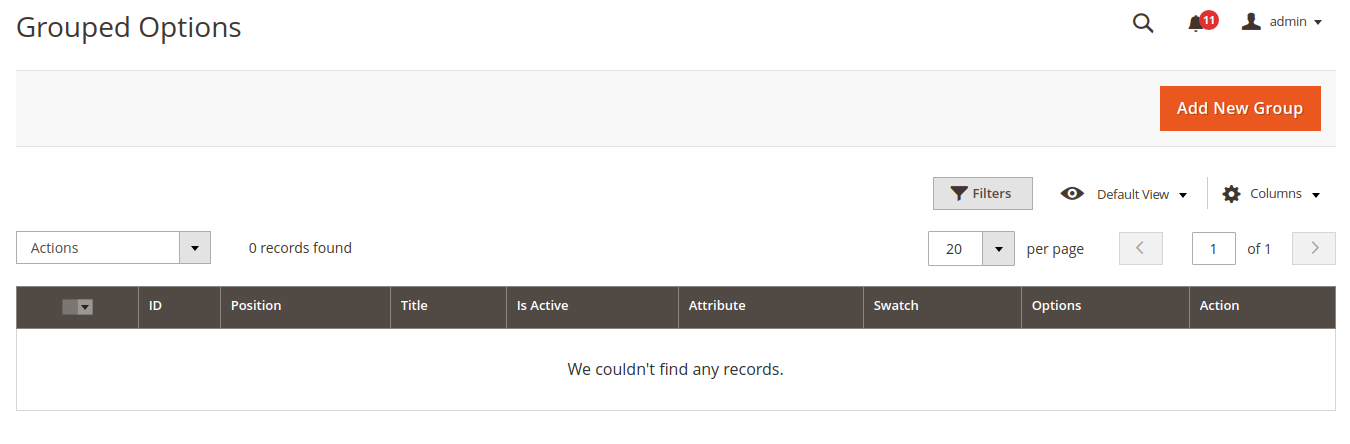Screen dimensions: 1350x444
Task: Expand the admin account menu
Action: pyautogui.click(x=1295, y=22)
